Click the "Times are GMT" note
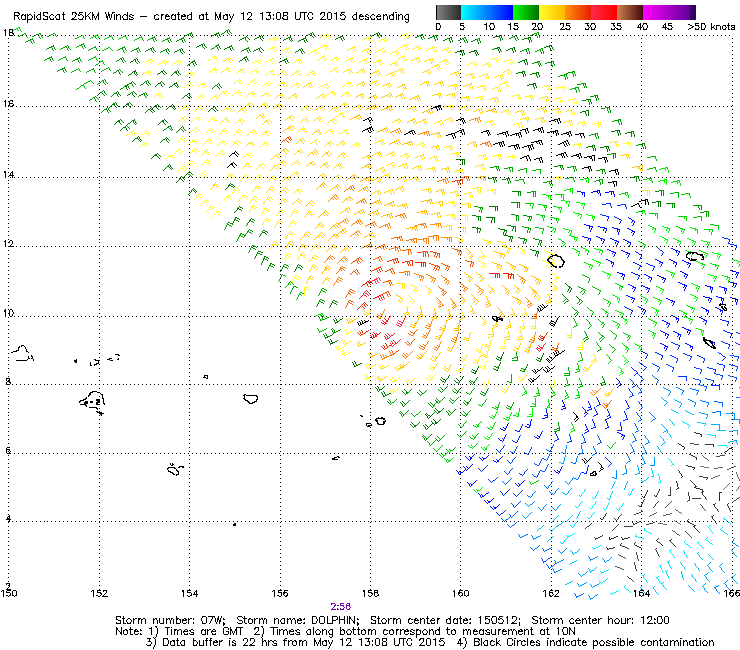 click(203, 632)
